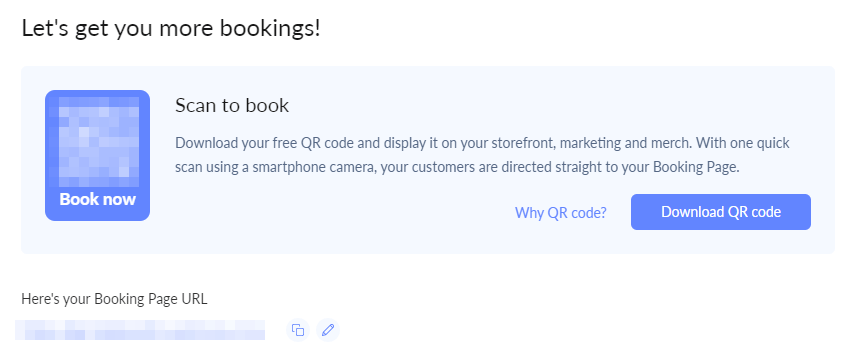Download the QR code
855x361 pixels.
pyautogui.click(x=721, y=212)
